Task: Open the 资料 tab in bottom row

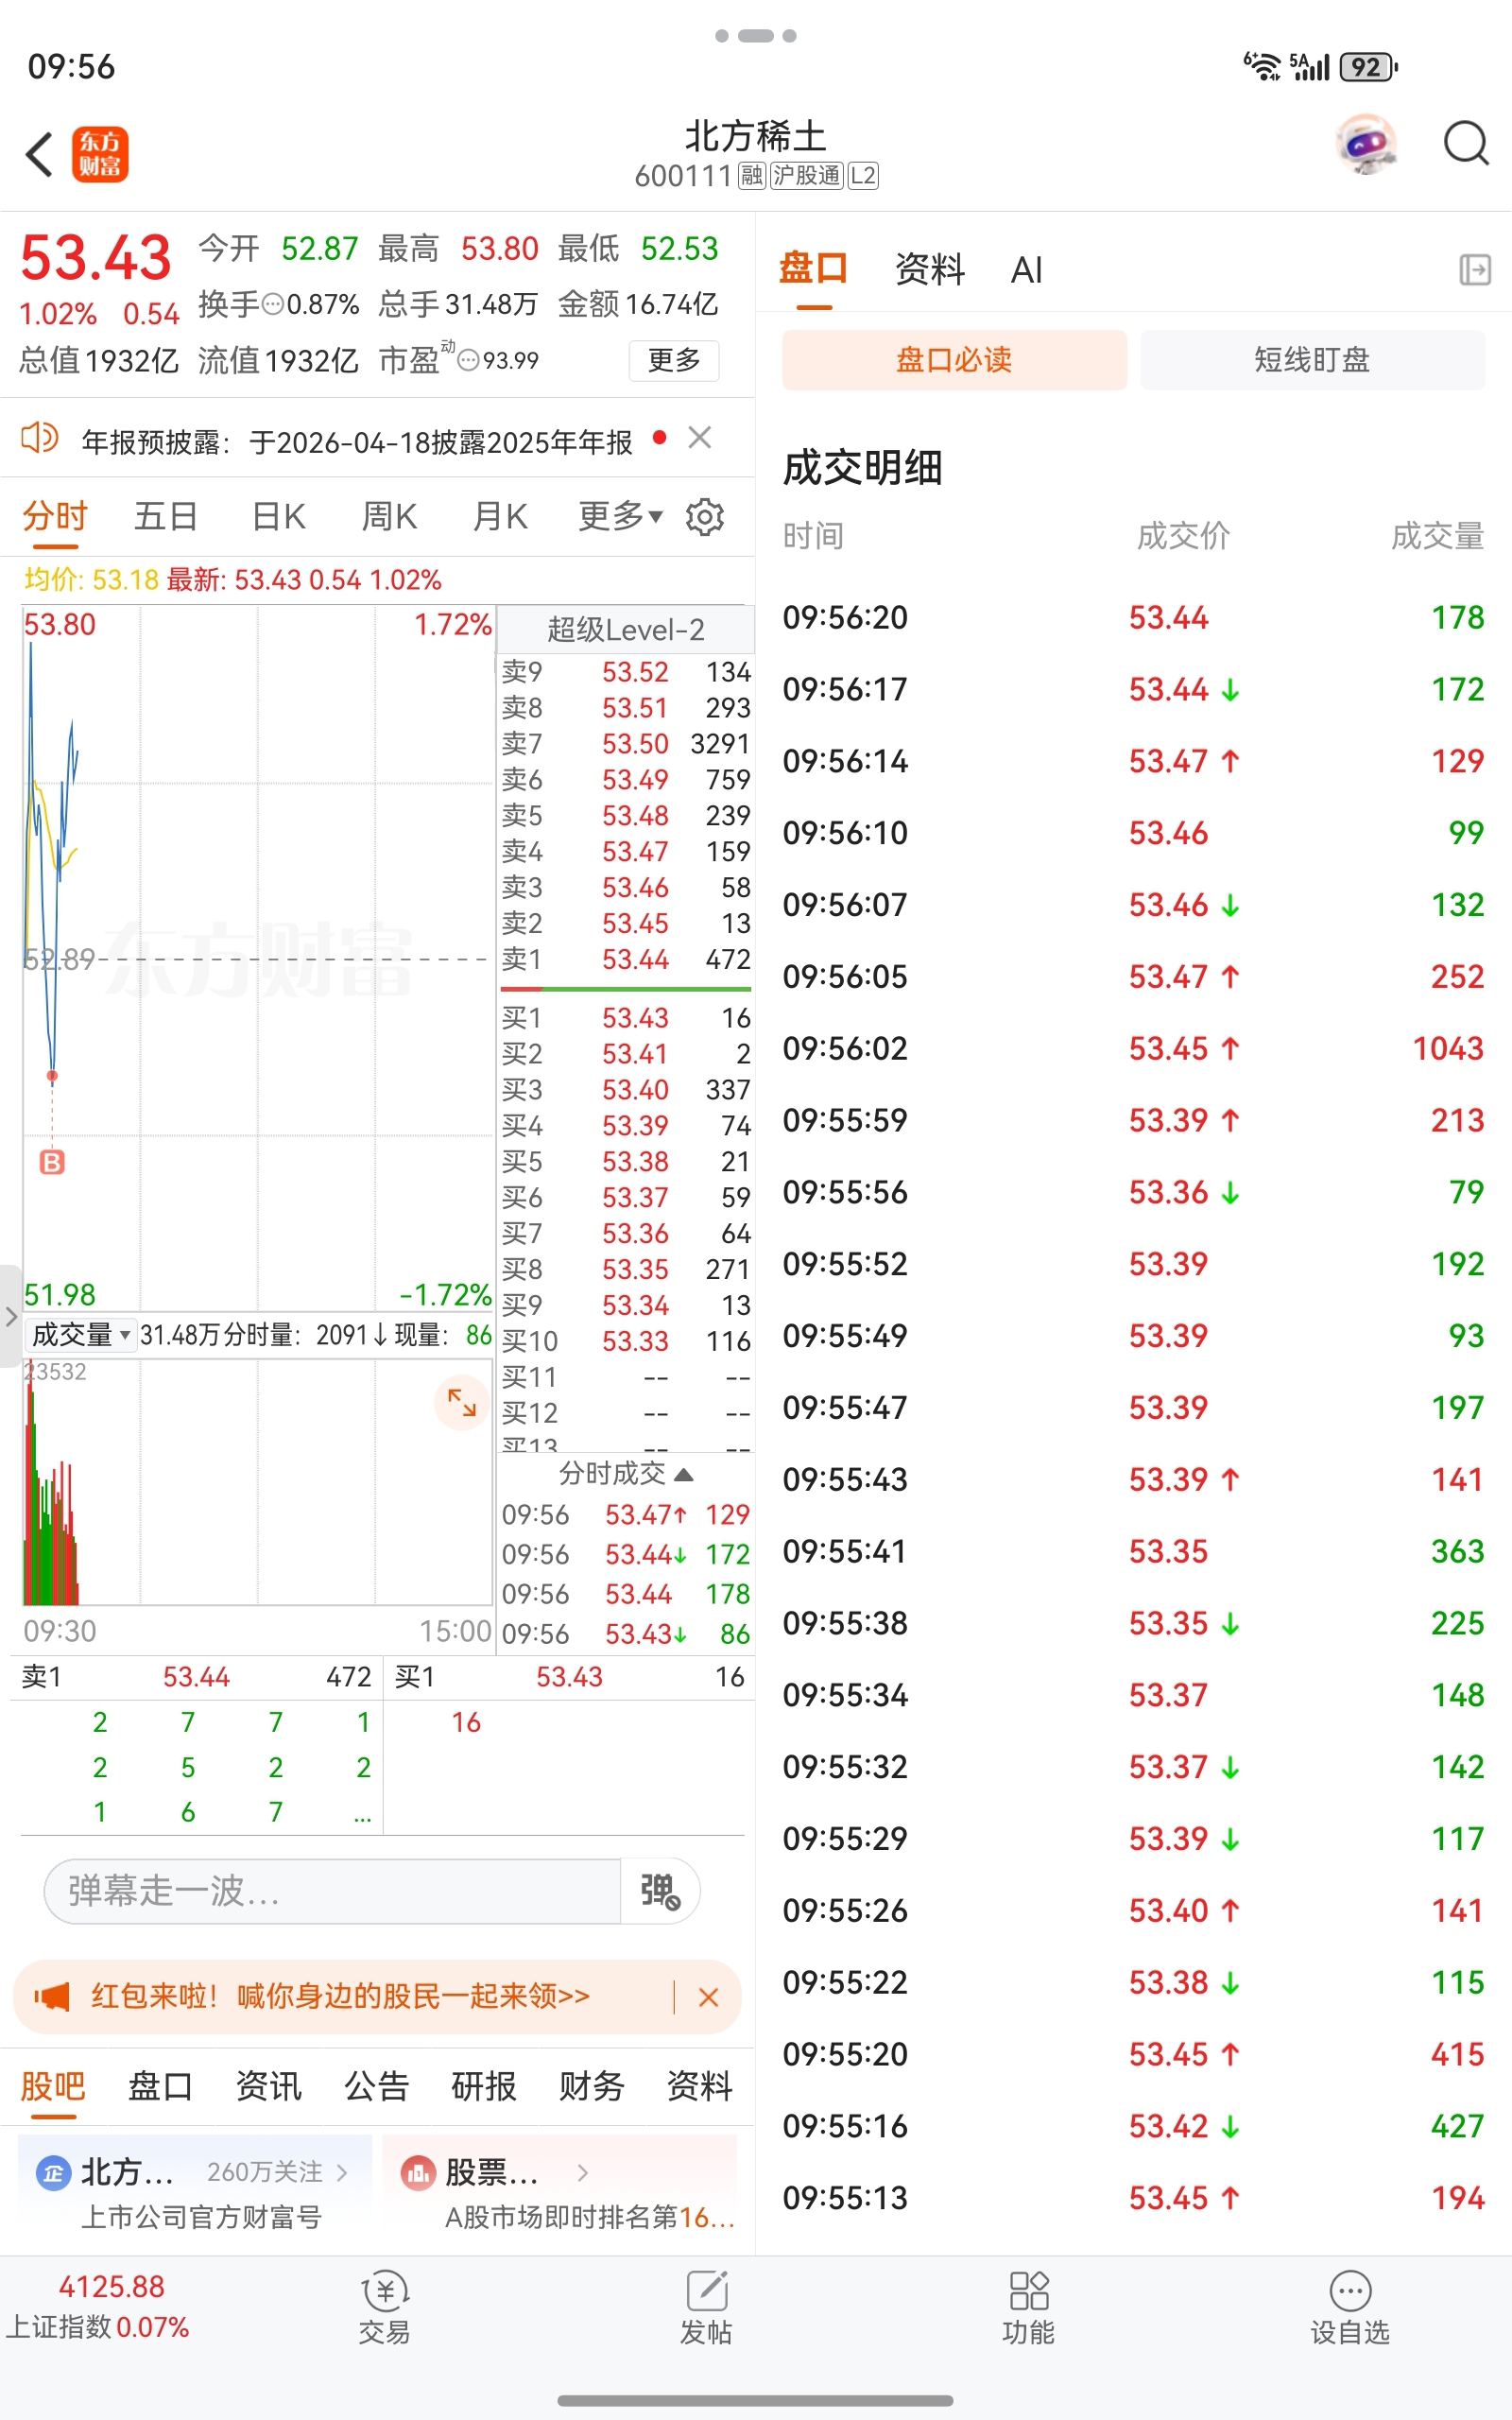Action: pos(700,2087)
